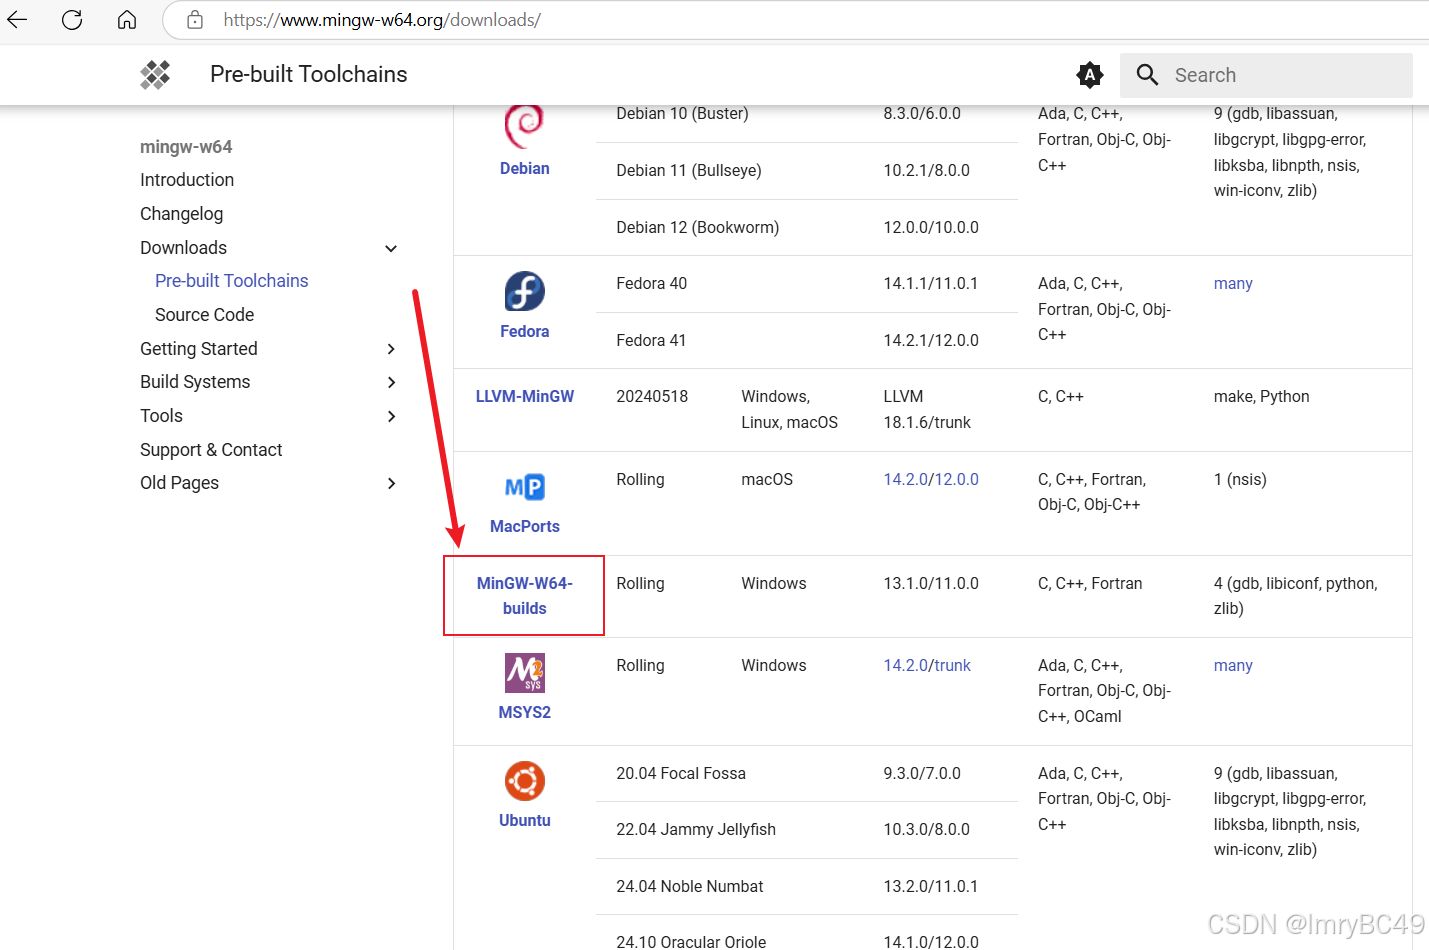Click 'Debian 12 (Bookworm)' cell

(698, 228)
